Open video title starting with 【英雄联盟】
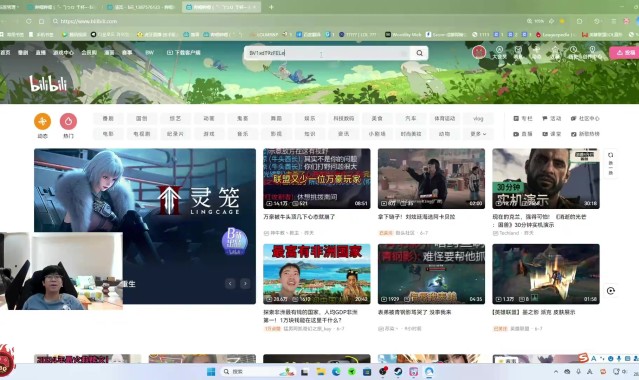639x380 pixels. point(534,312)
